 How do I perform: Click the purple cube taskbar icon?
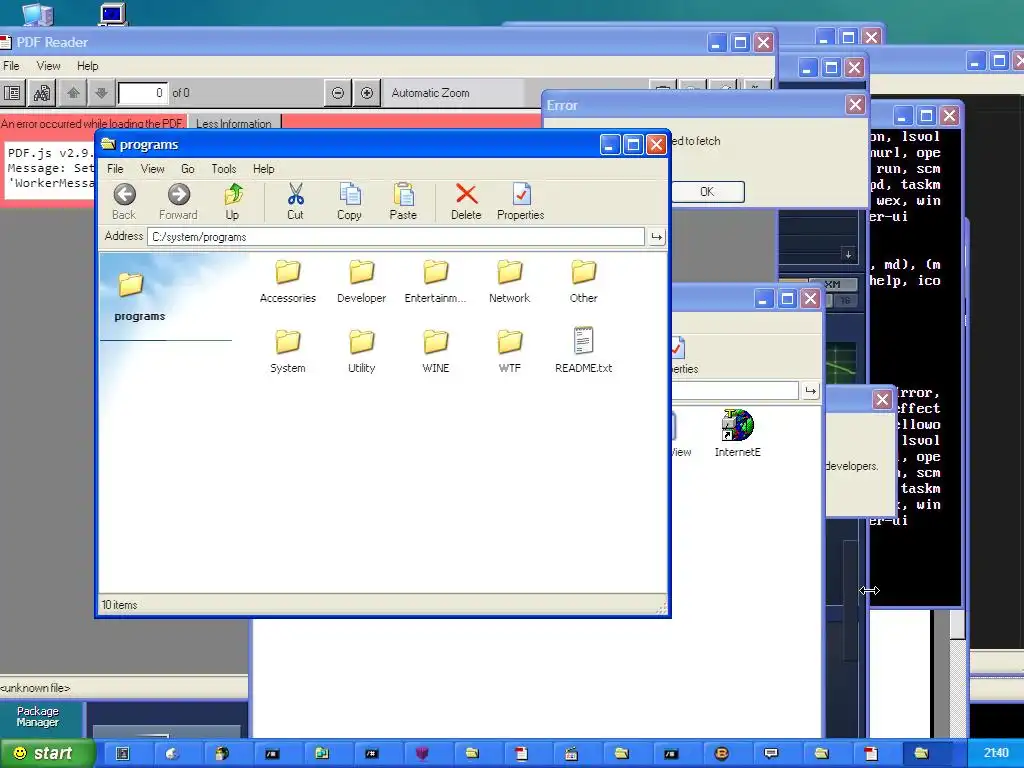click(422, 754)
